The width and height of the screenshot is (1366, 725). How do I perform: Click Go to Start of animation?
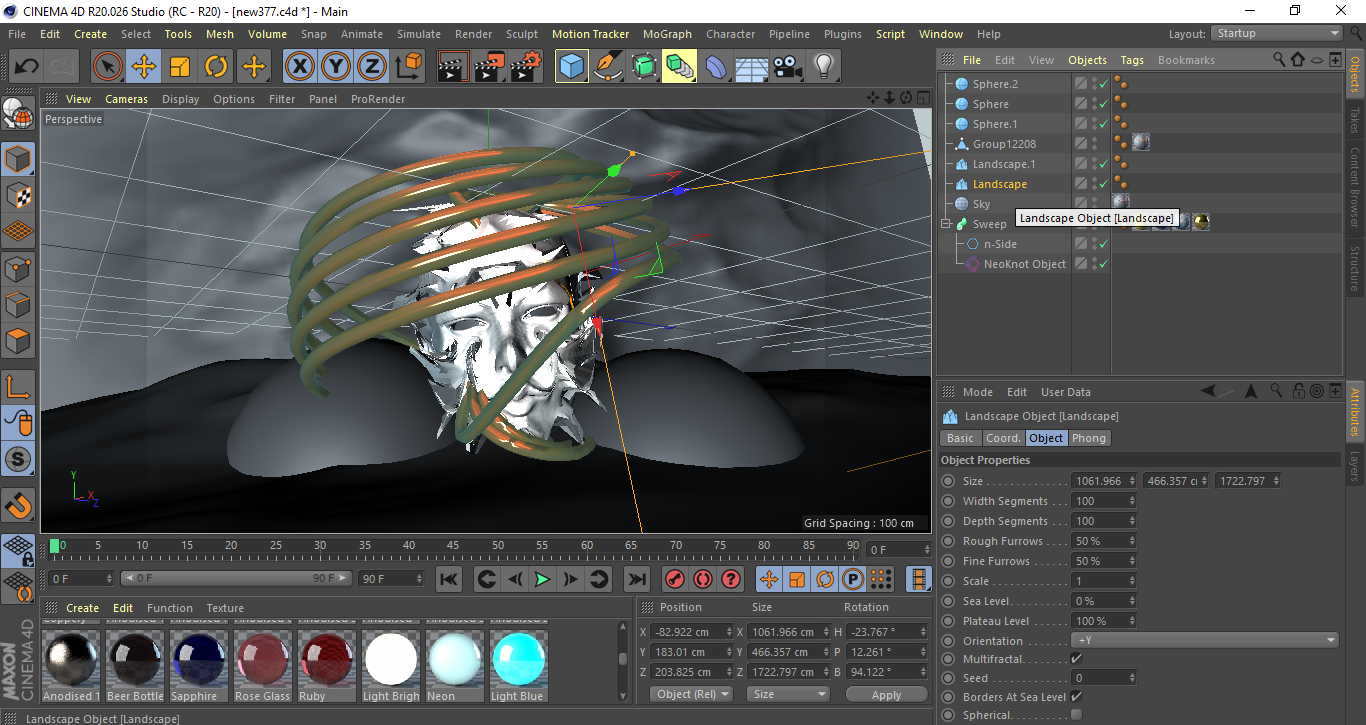[449, 579]
